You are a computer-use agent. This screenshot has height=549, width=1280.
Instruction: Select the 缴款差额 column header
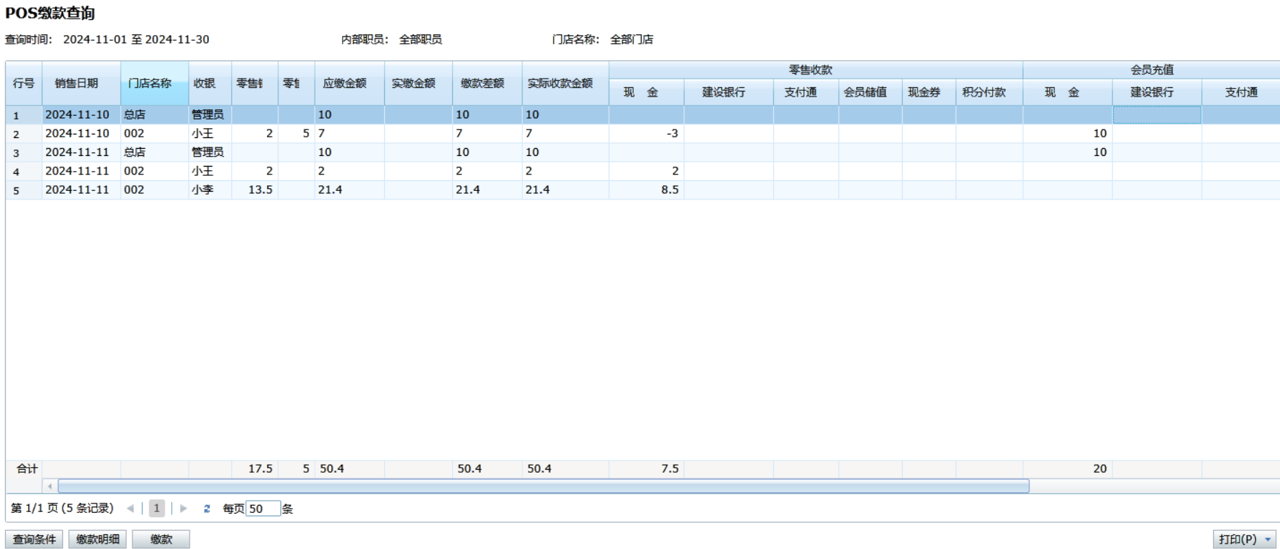482,84
